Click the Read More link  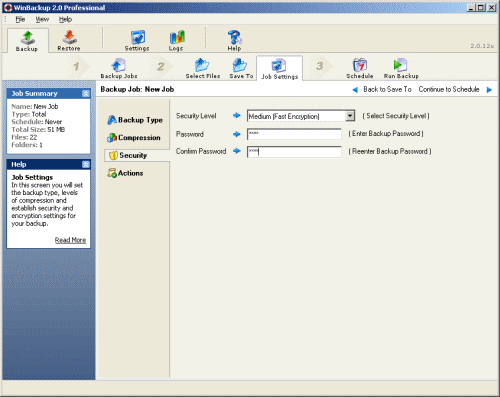(x=70, y=240)
